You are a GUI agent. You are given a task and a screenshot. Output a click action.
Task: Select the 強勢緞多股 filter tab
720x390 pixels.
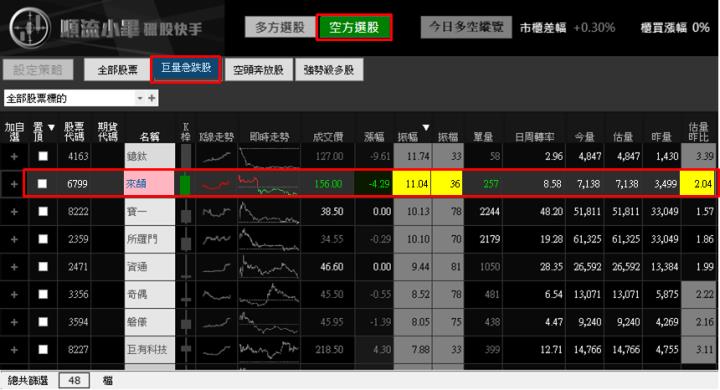click(x=329, y=70)
